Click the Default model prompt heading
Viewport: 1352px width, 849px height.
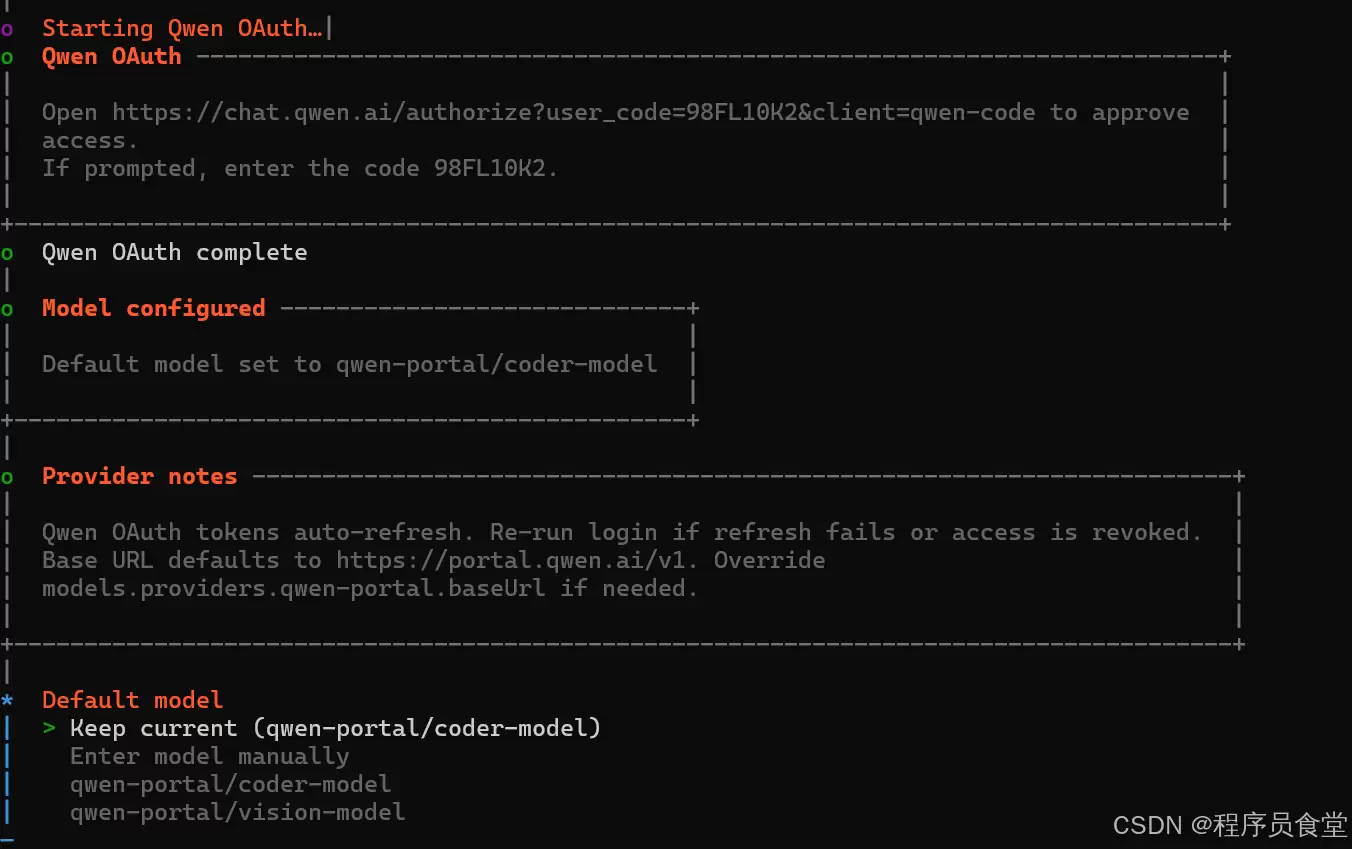coord(132,700)
